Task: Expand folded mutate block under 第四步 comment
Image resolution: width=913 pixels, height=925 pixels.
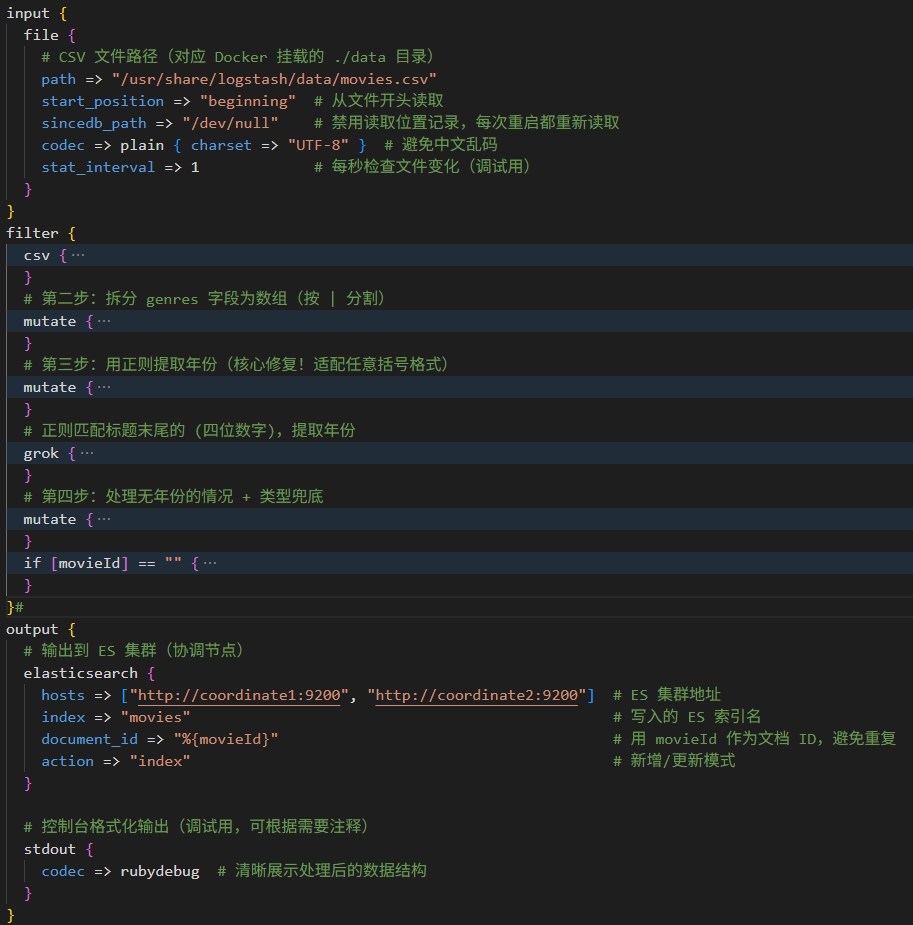Action: pos(104,520)
